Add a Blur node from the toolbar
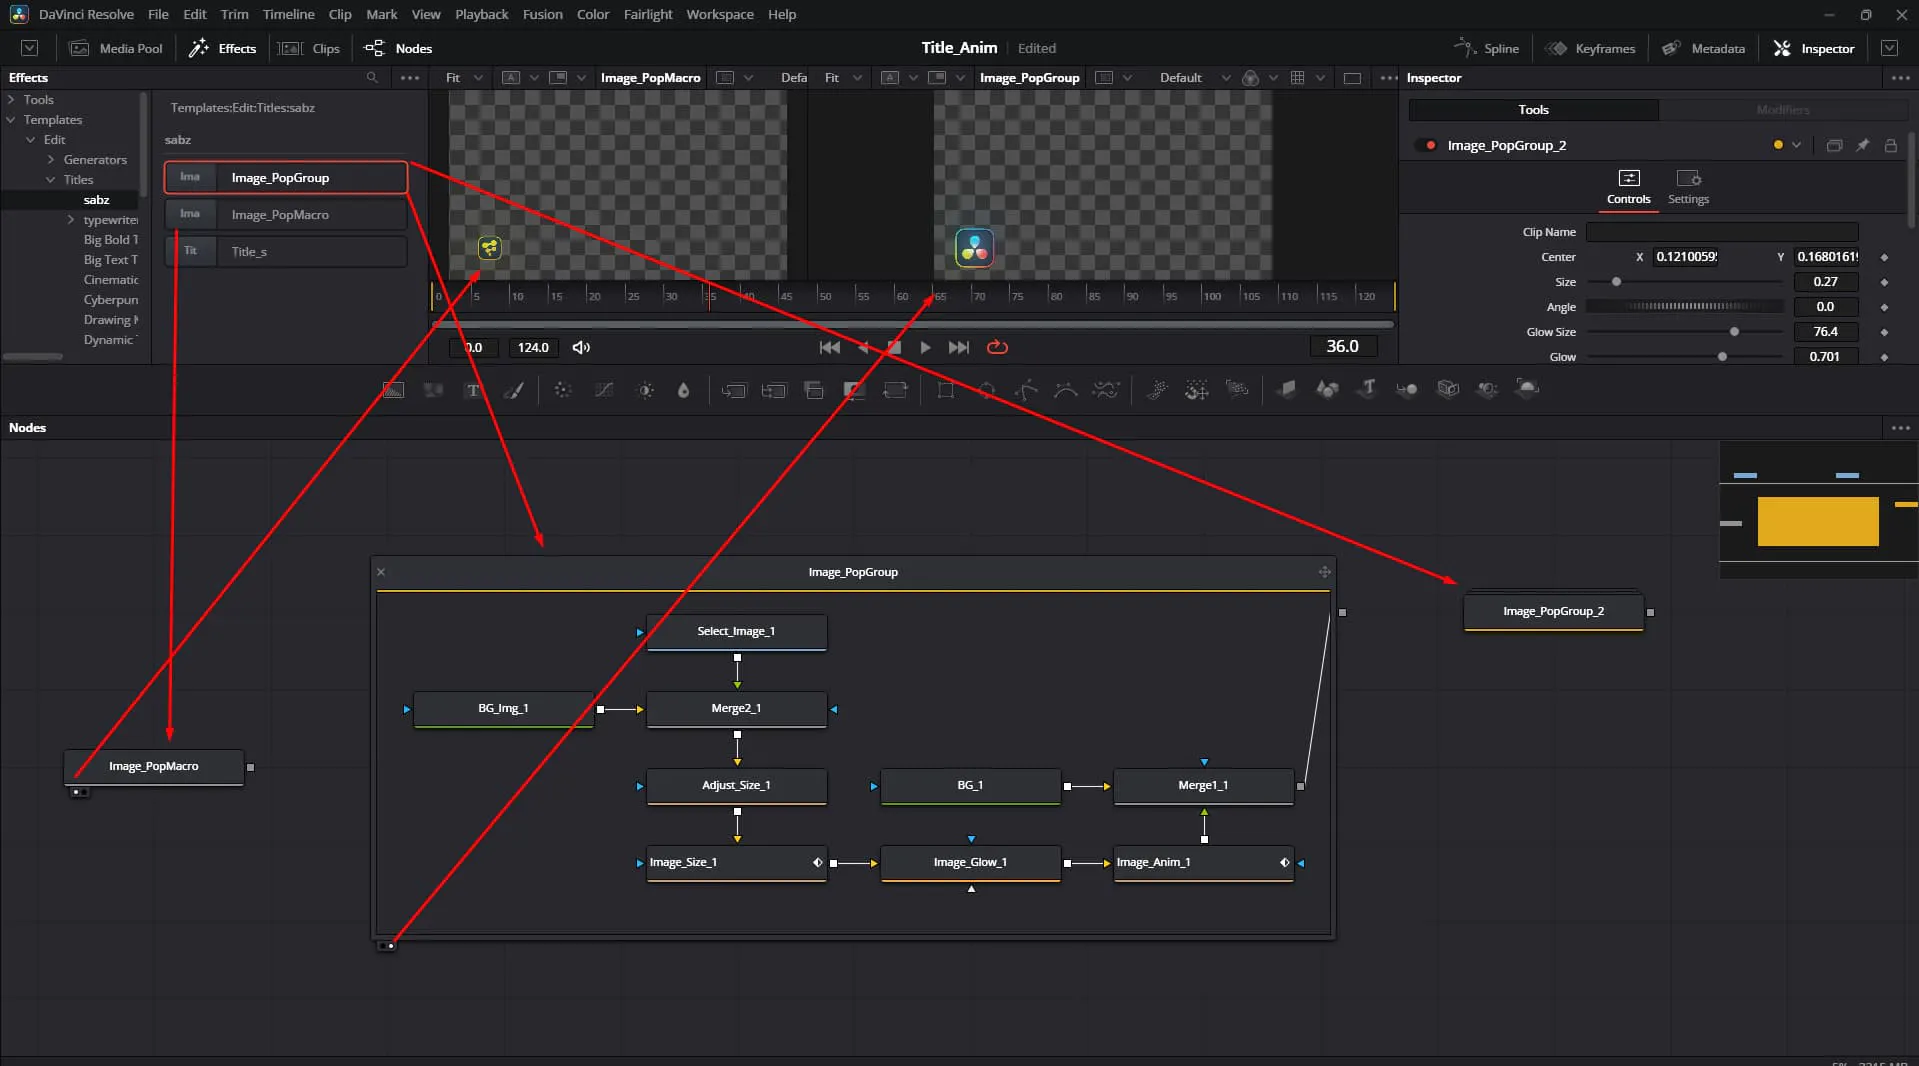 [x=684, y=390]
